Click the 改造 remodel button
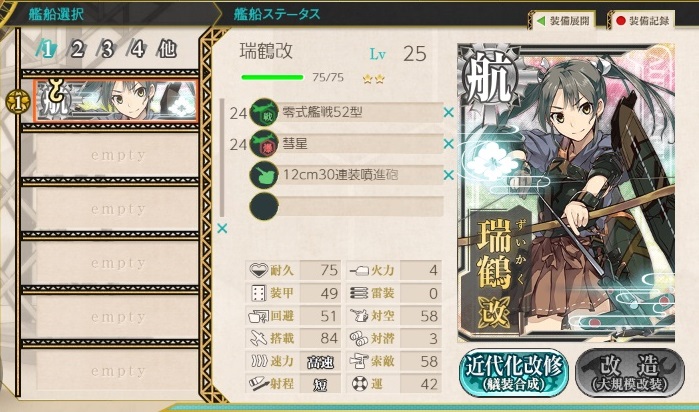The height and width of the screenshot is (412, 699). point(630,373)
